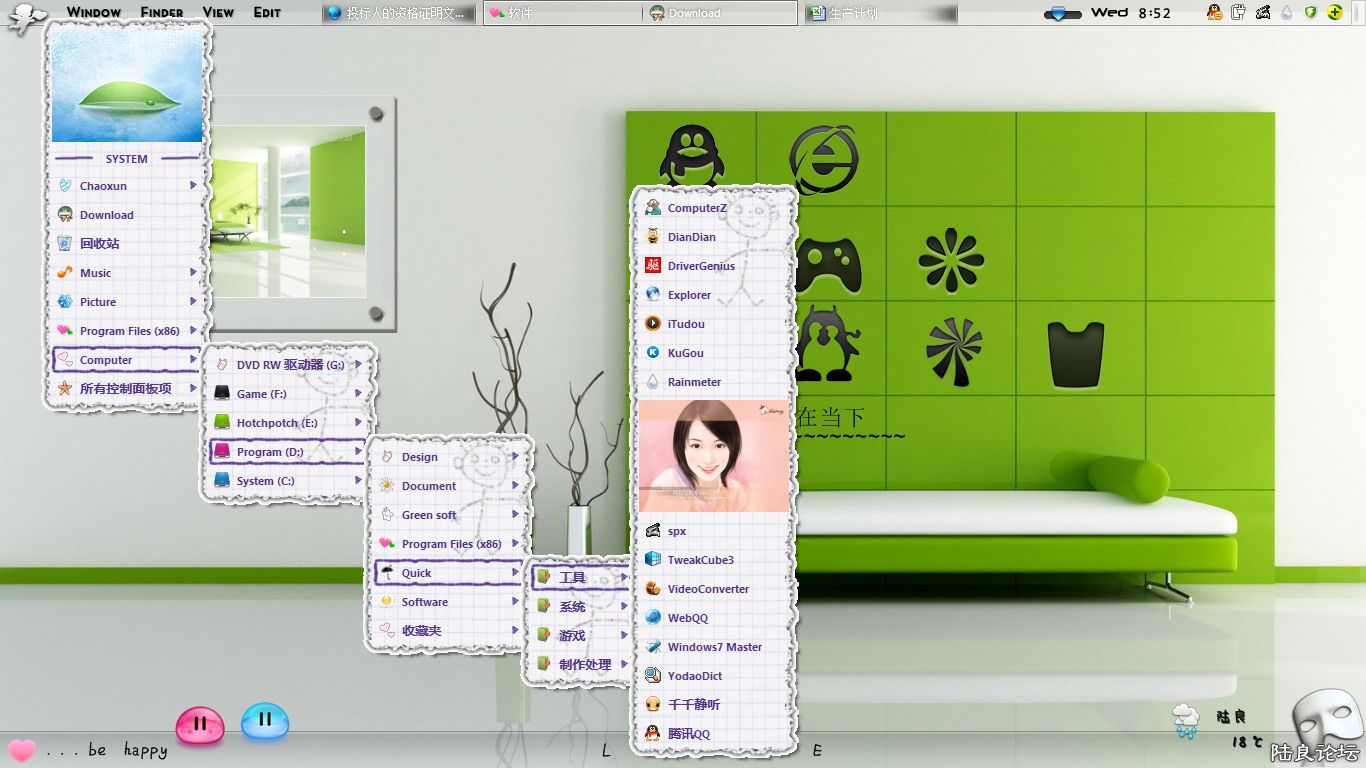1366x768 pixels.
Task: Select Download in the SYSTEM menu
Action: click(x=126, y=214)
